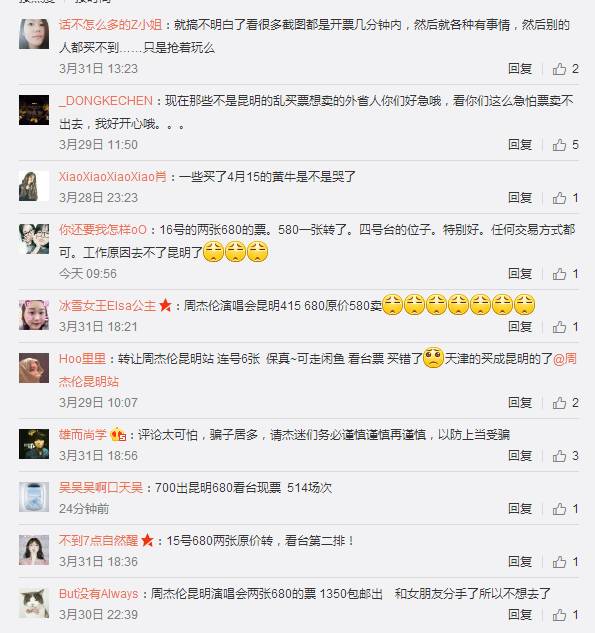The height and width of the screenshot is (633, 595).
Task: Click thumbs-up on XiaoXiaoXiaoXiao肖's comment
Action: [x=565, y=198]
